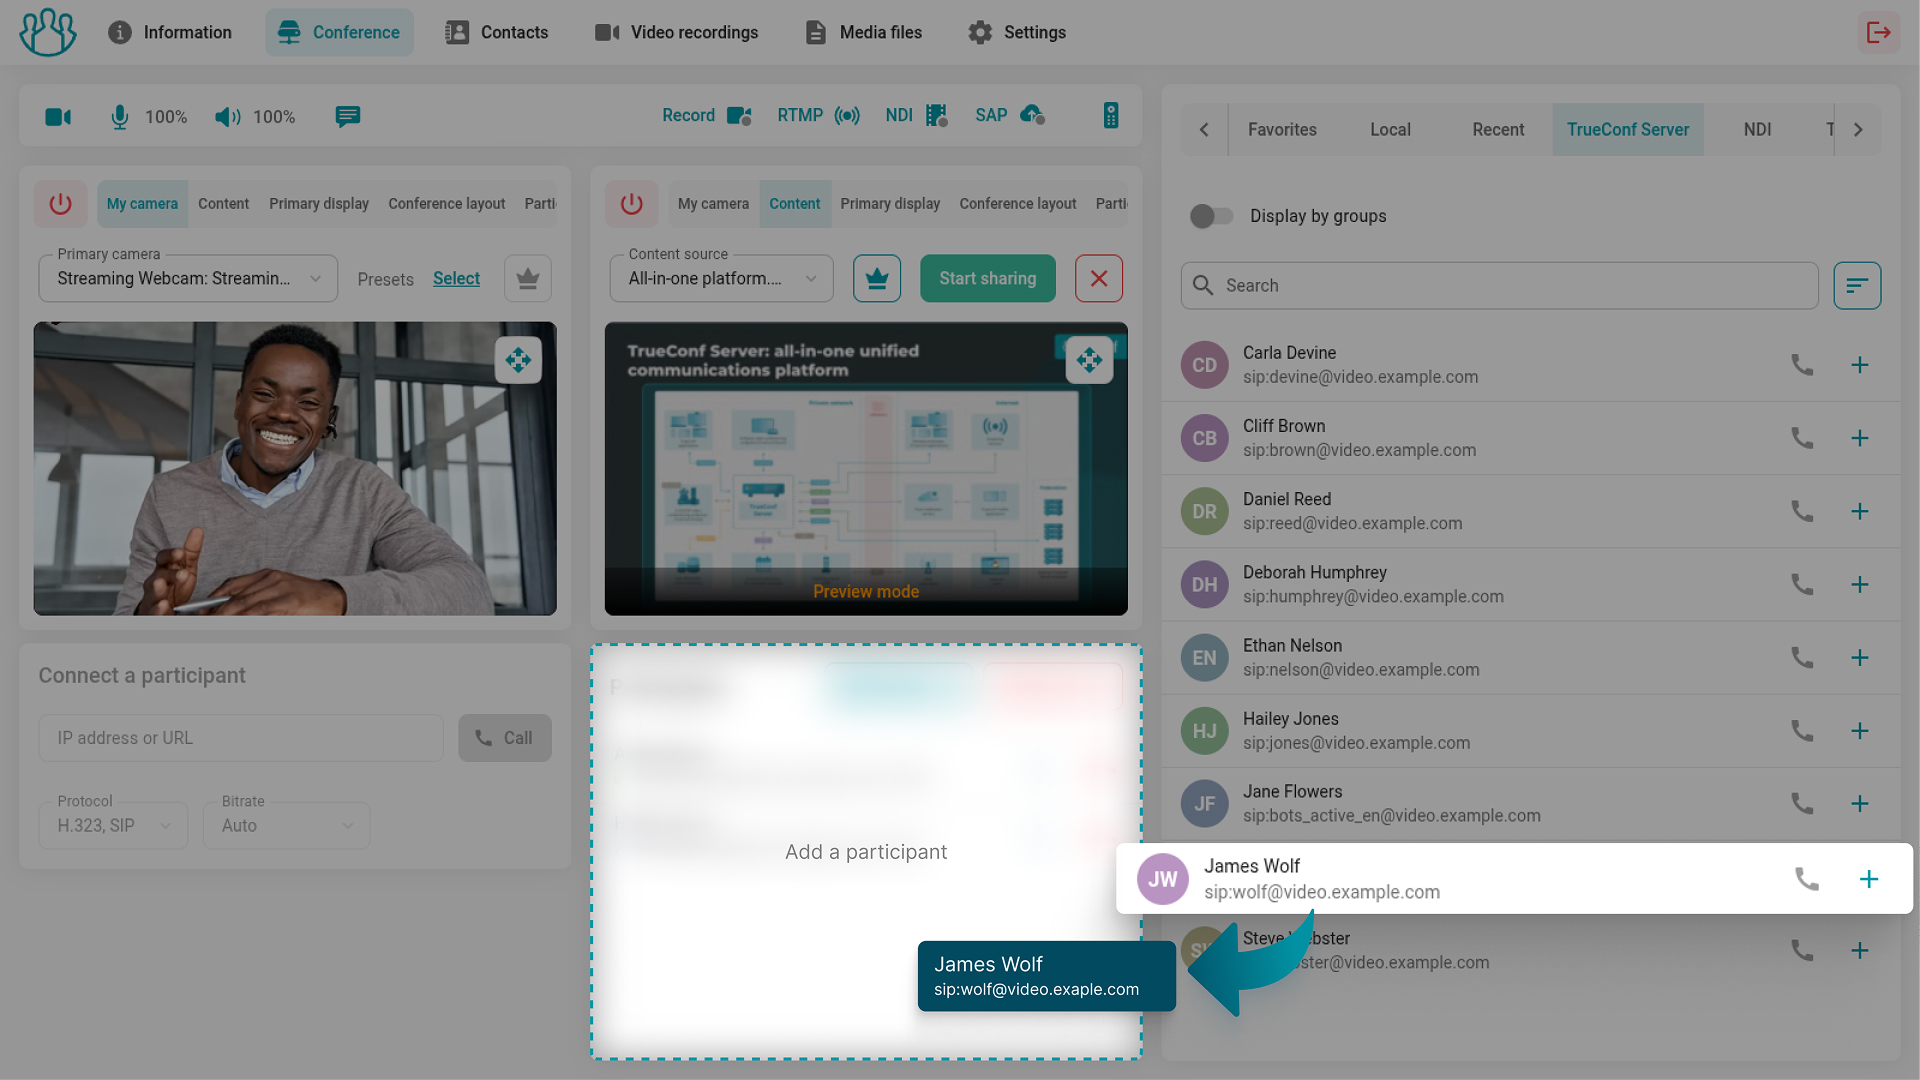Go to next address book tabs
Image resolution: width=1920 pixels, height=1080 pixels.
tap(1858, 130)
